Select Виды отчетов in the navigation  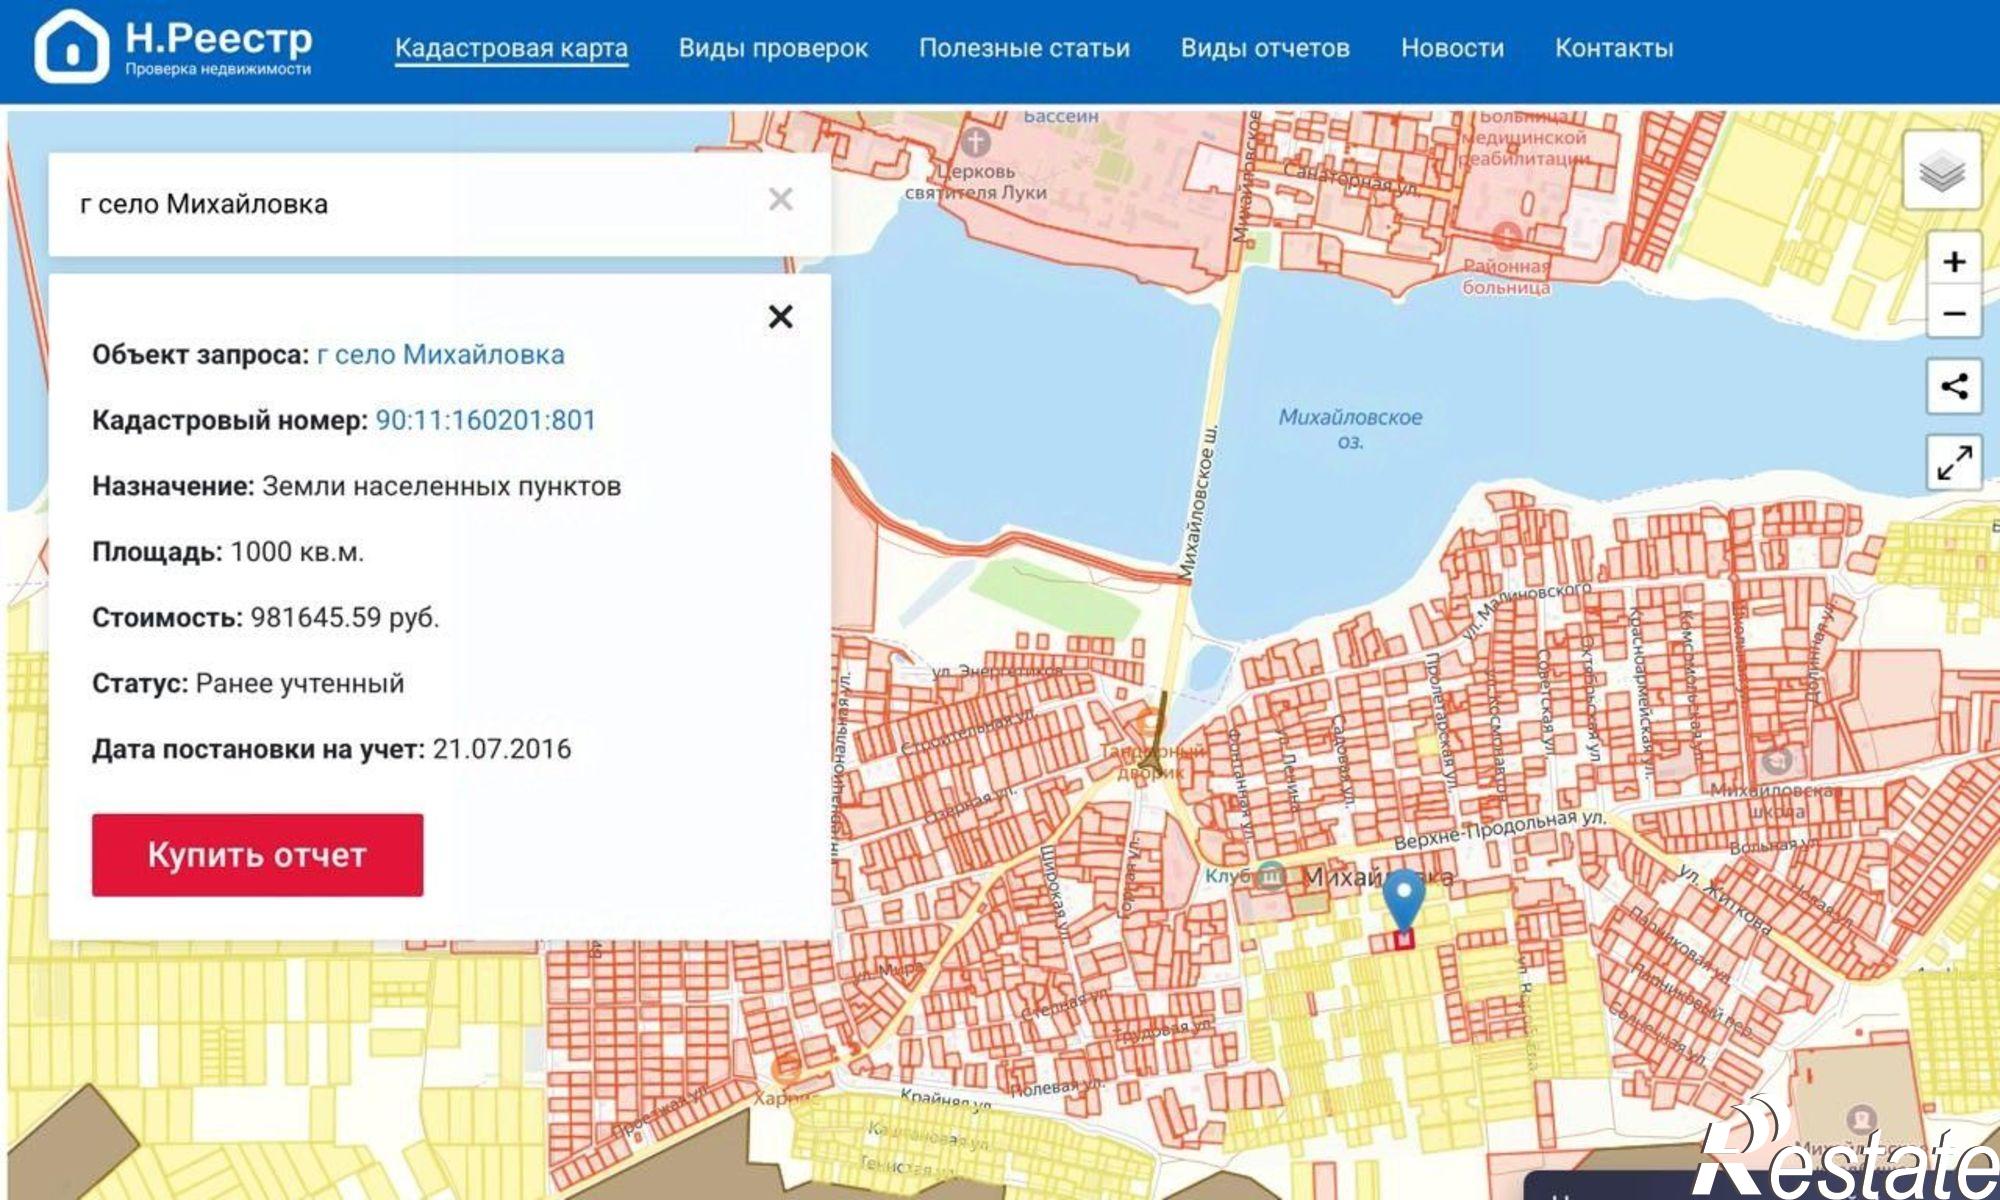(1265, 48)
